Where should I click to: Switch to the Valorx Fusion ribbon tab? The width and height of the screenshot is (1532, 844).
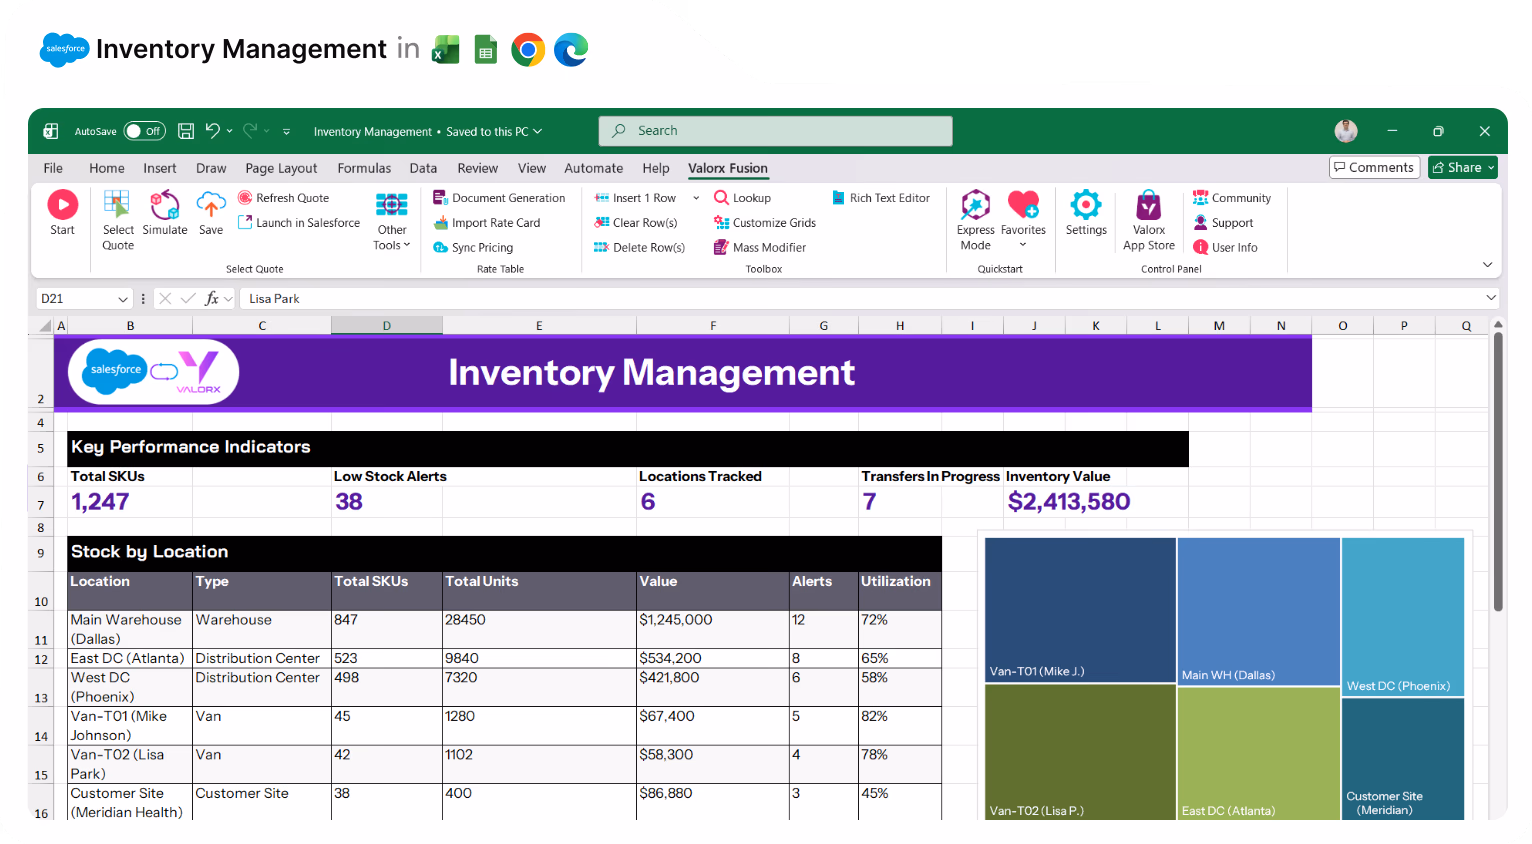coord(727,168)
